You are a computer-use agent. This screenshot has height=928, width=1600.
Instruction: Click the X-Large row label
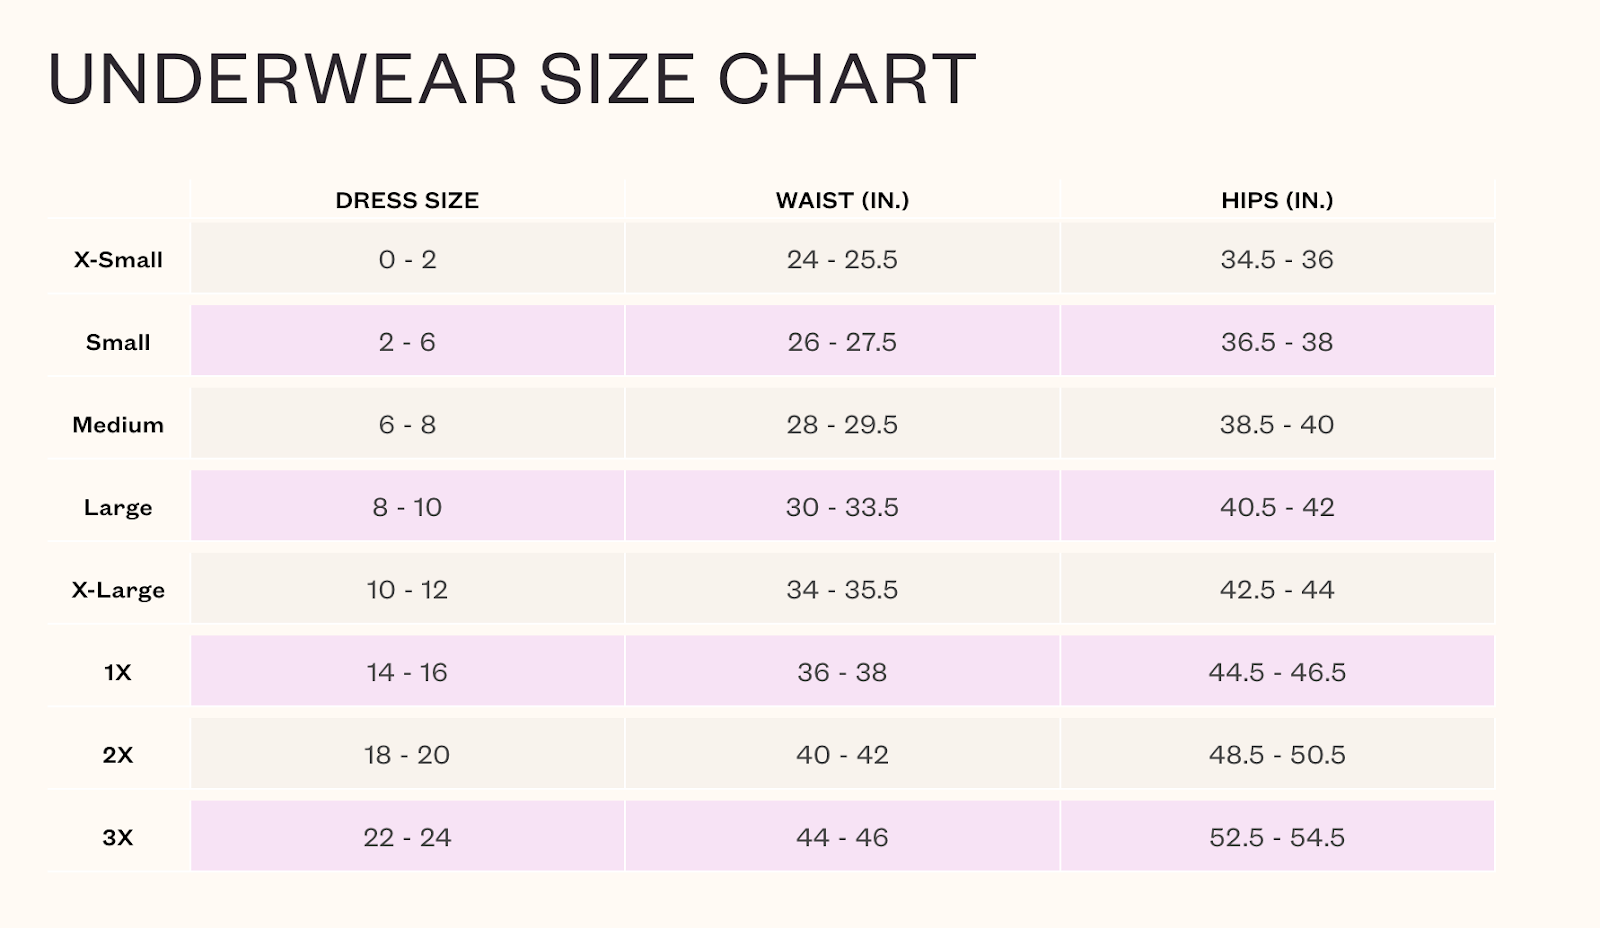118,590
